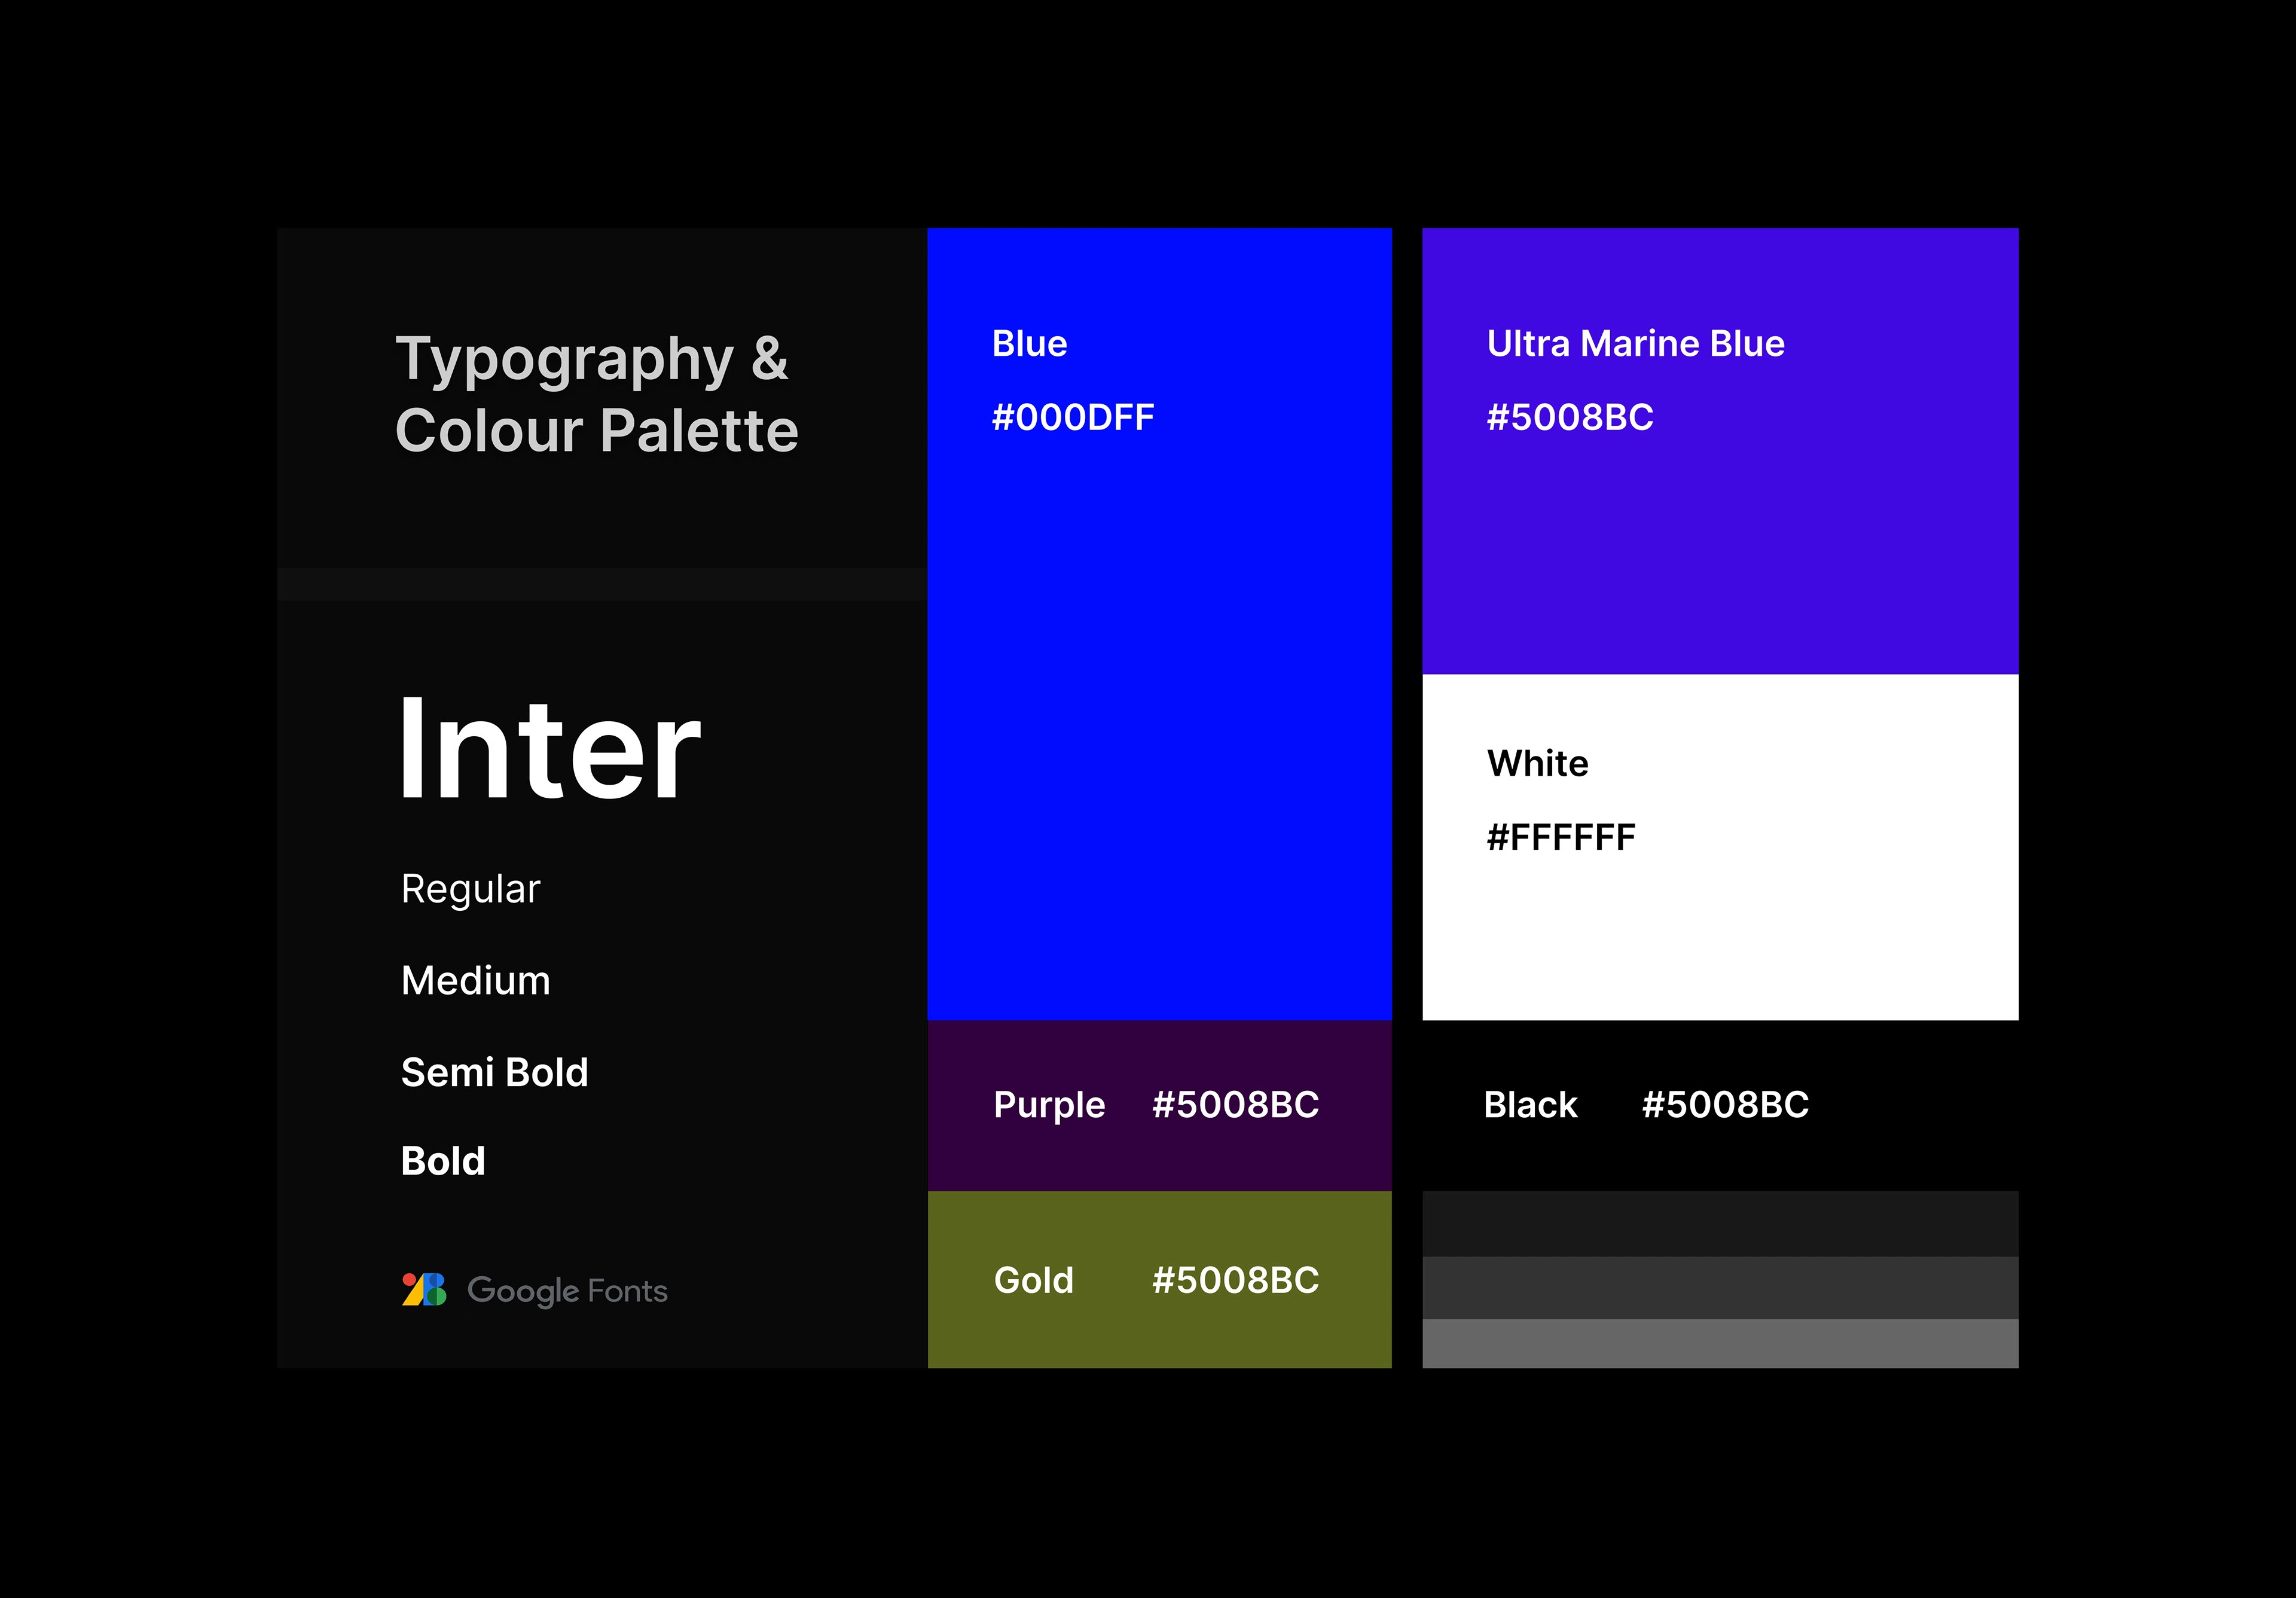Click the 'Semi Bold' font weight label

click(x=494, y=1072)
